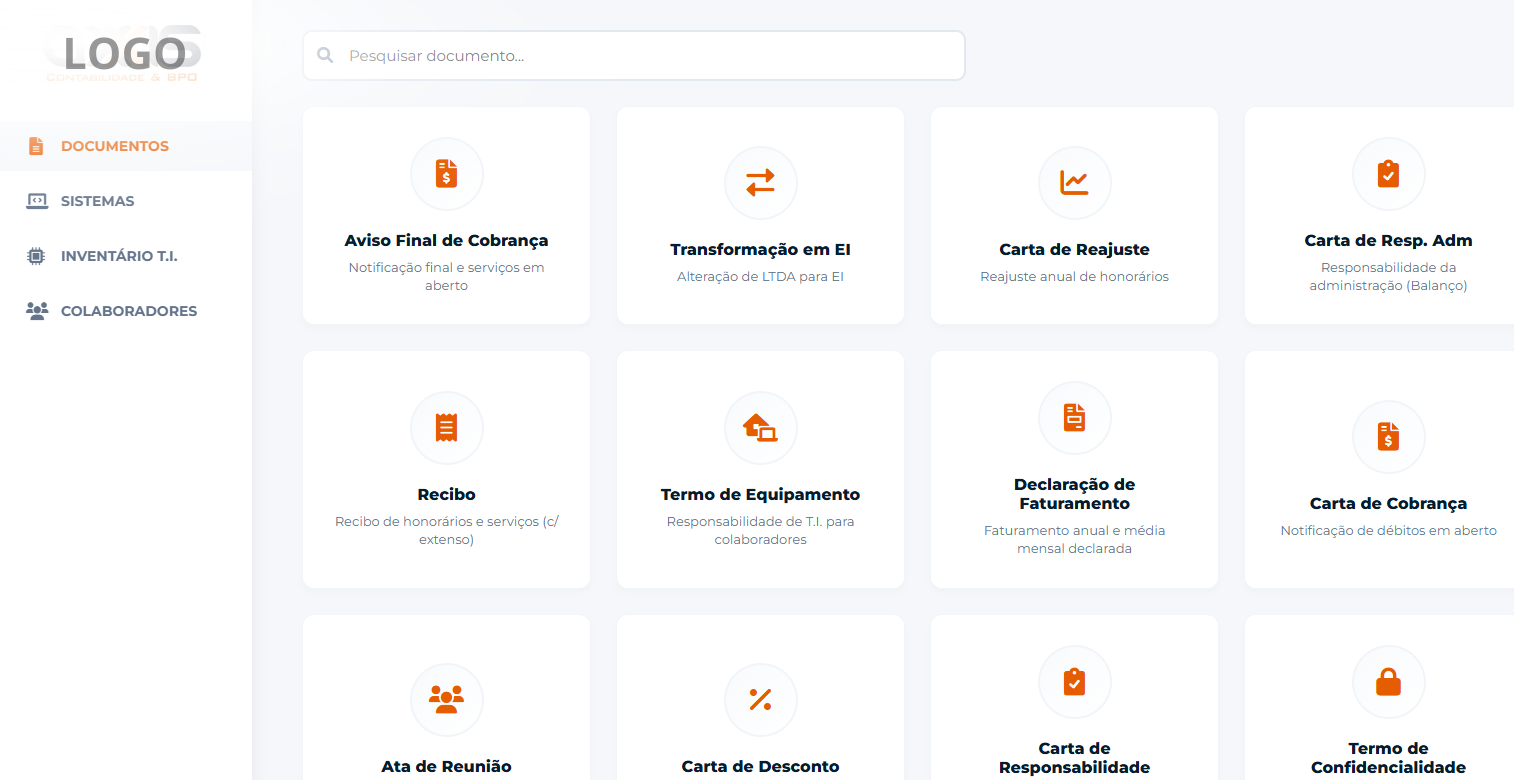Click the Documentos sidebar page icon

[36, 145]
